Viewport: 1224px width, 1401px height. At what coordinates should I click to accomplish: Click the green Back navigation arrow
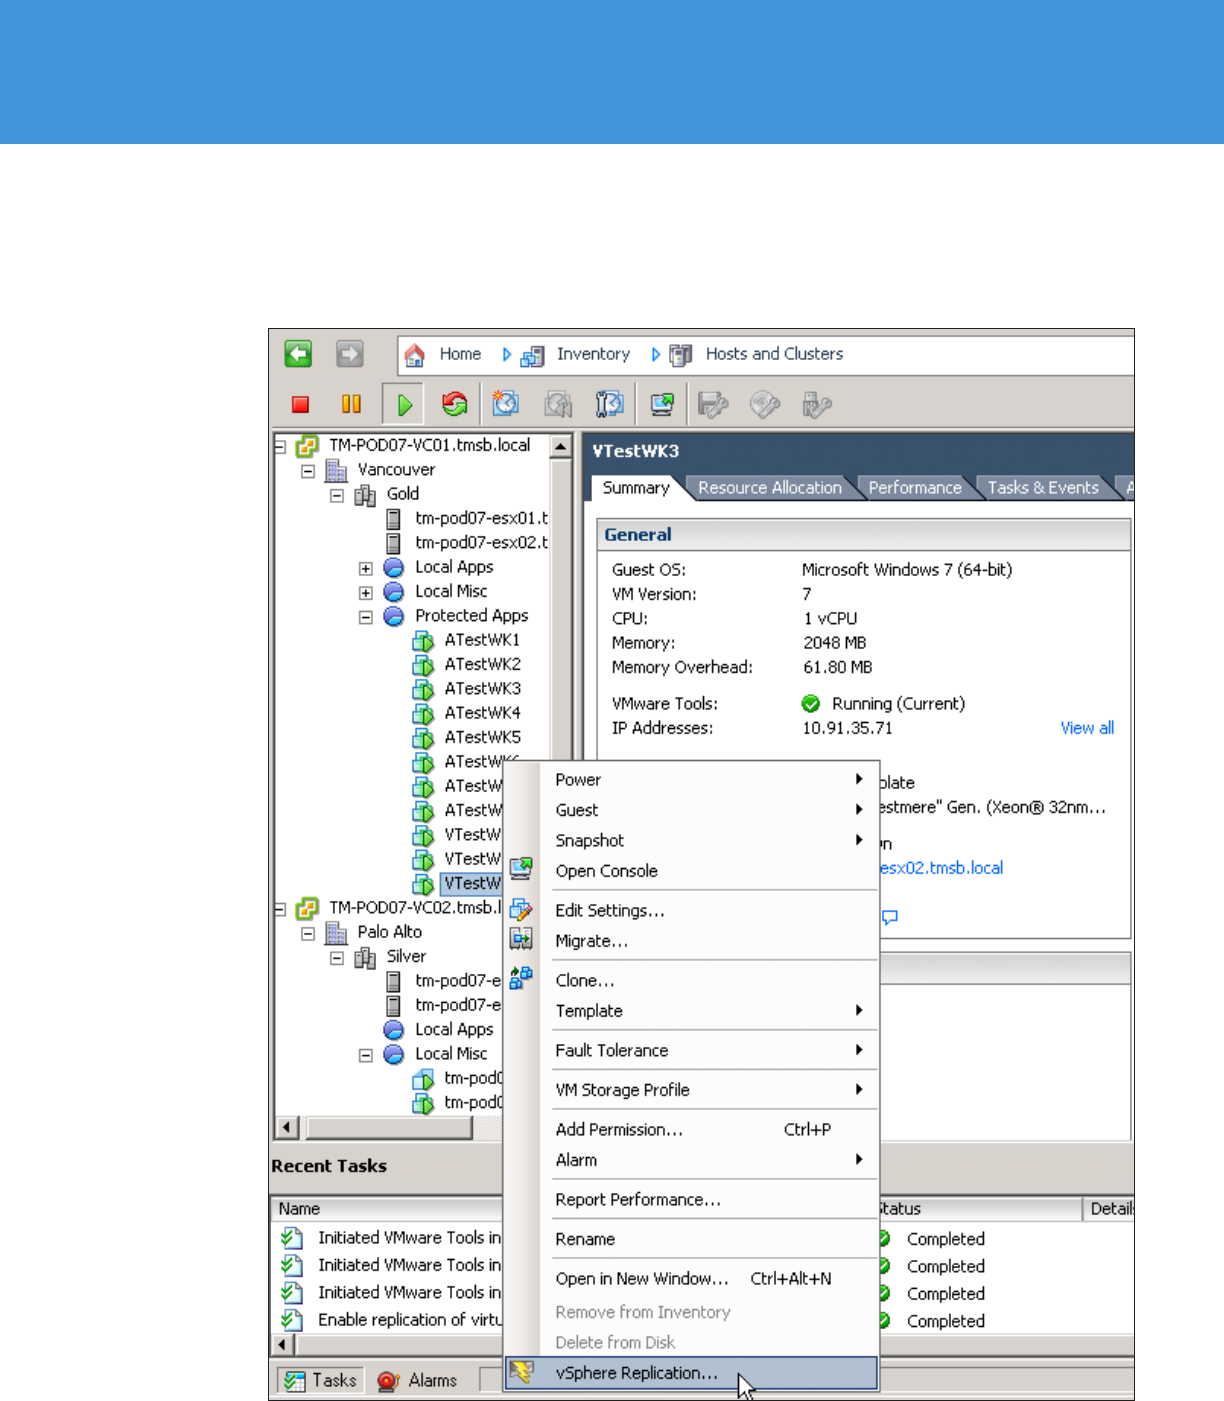point(298,354)
